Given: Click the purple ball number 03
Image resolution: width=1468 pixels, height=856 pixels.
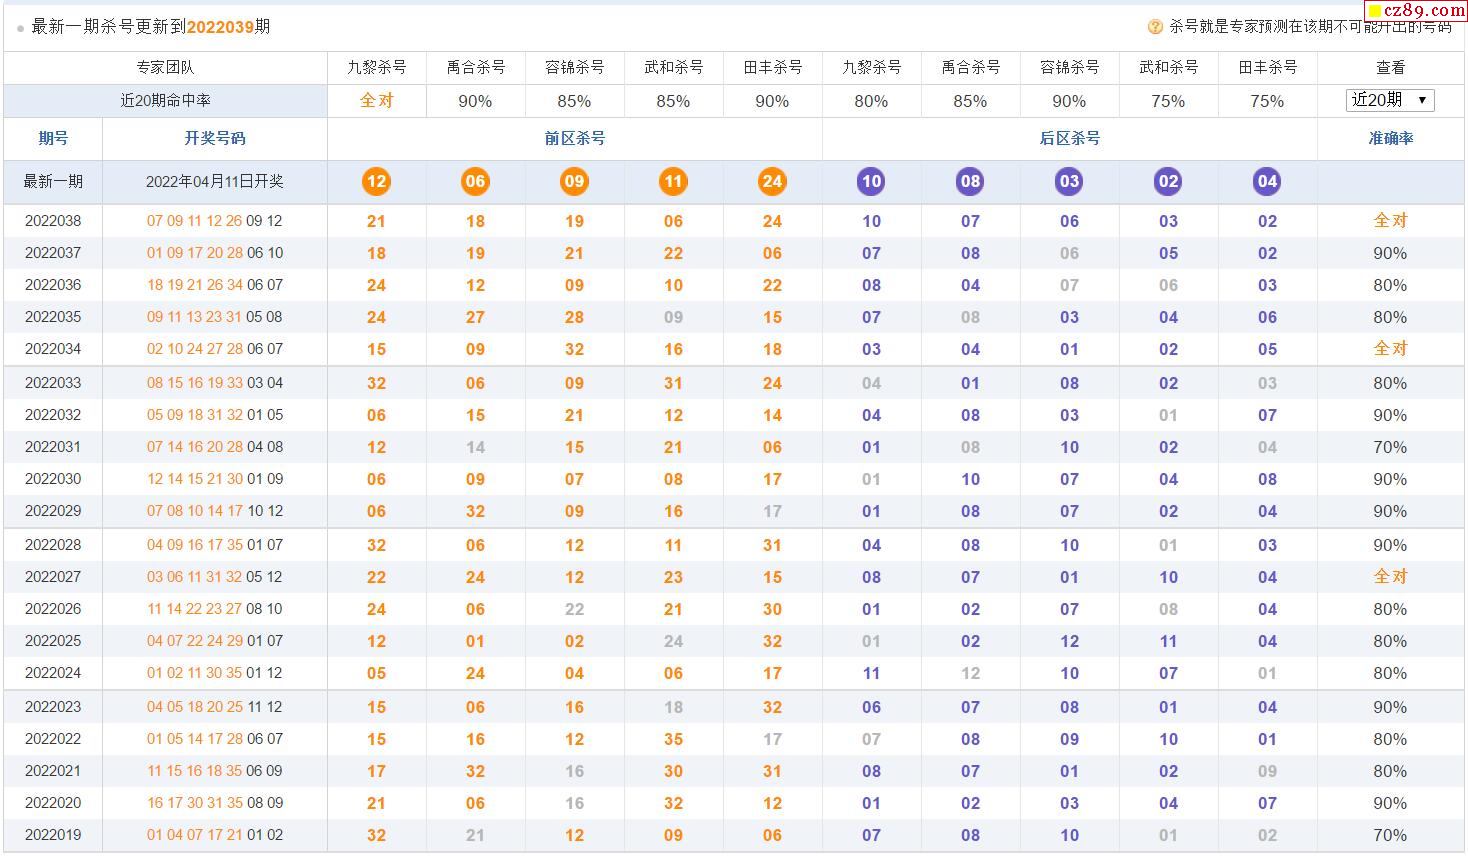Looking at the screenshot, I should click(1069, 181).
